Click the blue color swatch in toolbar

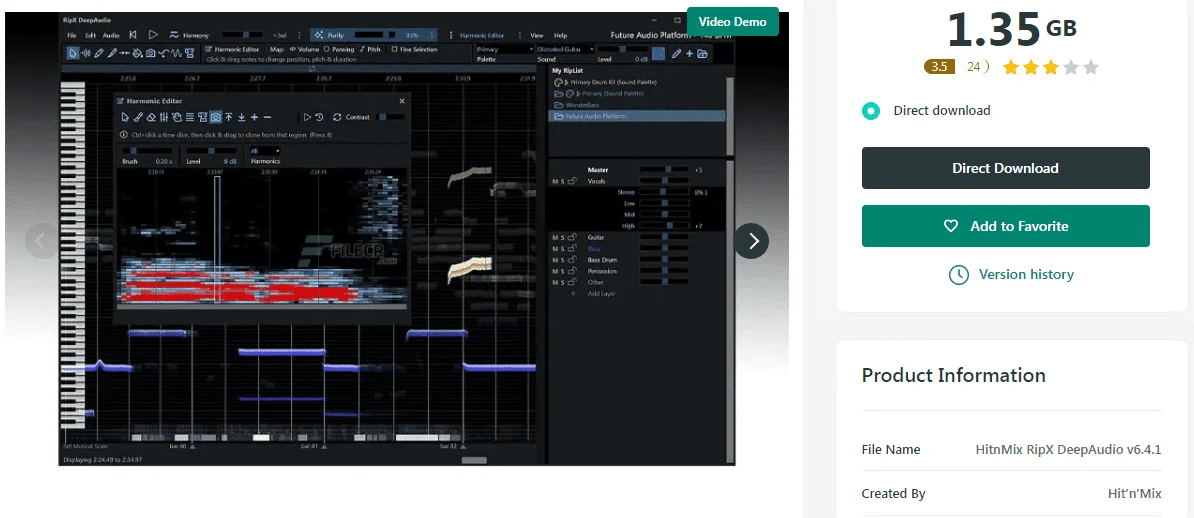(x=658, y=53)
